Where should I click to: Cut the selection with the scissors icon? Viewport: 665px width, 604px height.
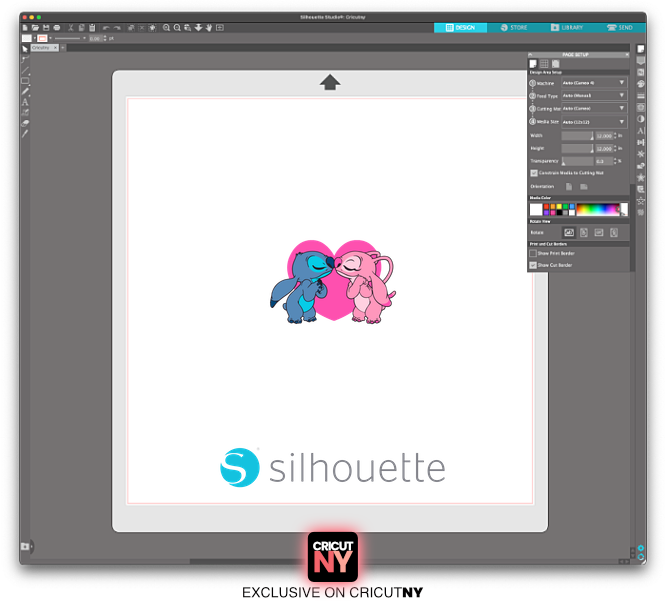(71, 28)
